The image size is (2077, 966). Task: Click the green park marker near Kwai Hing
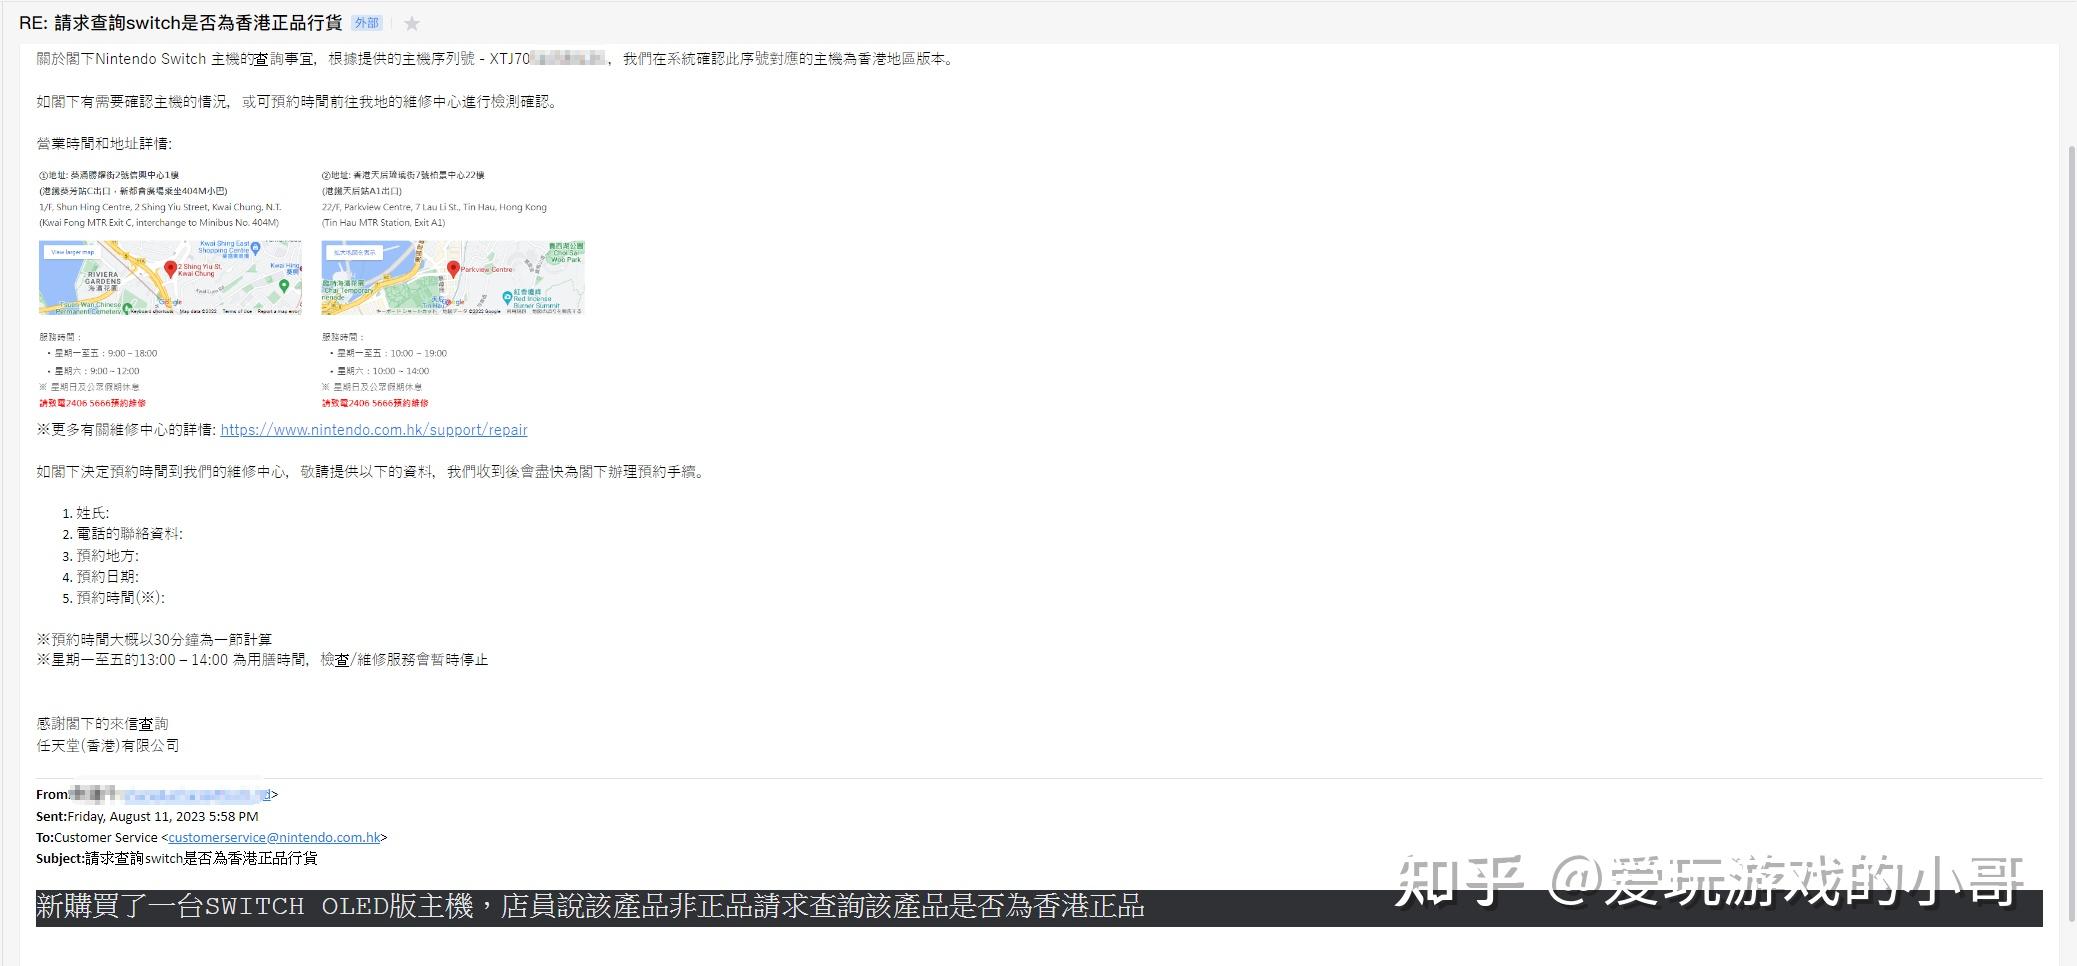(x=284, y=285)
